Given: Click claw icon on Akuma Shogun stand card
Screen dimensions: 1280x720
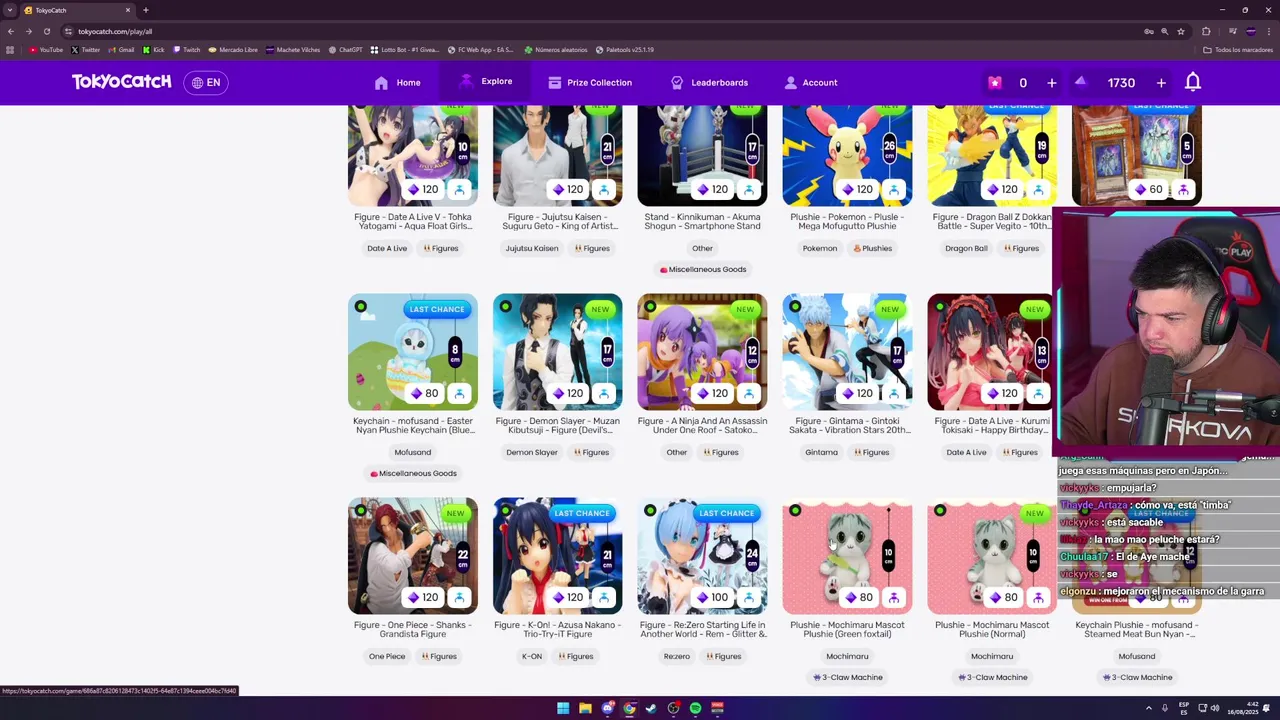Looking at the screenshot, I should click(x=749, y=189).
